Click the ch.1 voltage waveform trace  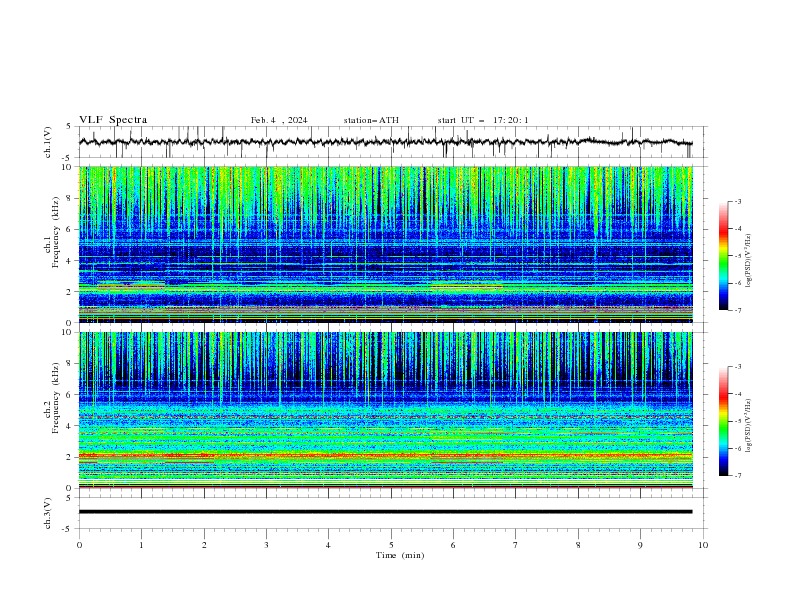tap(385, 142)
